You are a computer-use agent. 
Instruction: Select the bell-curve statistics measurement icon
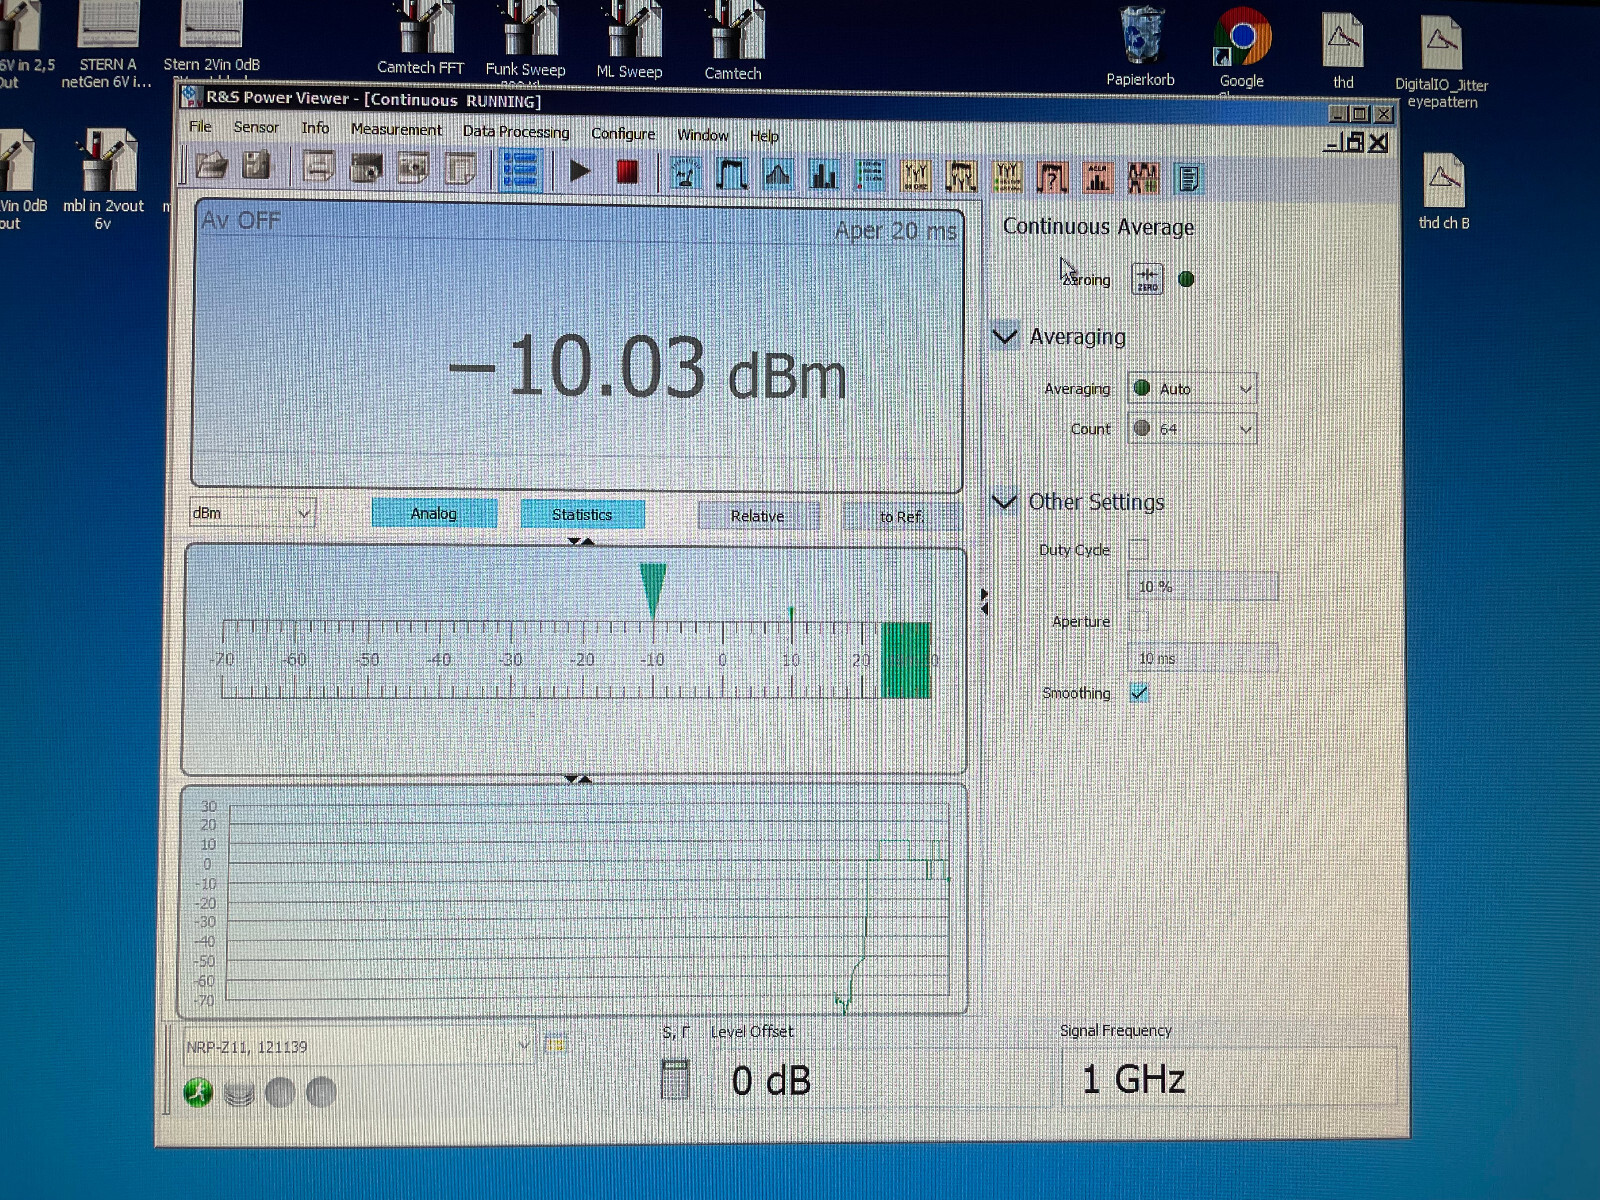778,176
